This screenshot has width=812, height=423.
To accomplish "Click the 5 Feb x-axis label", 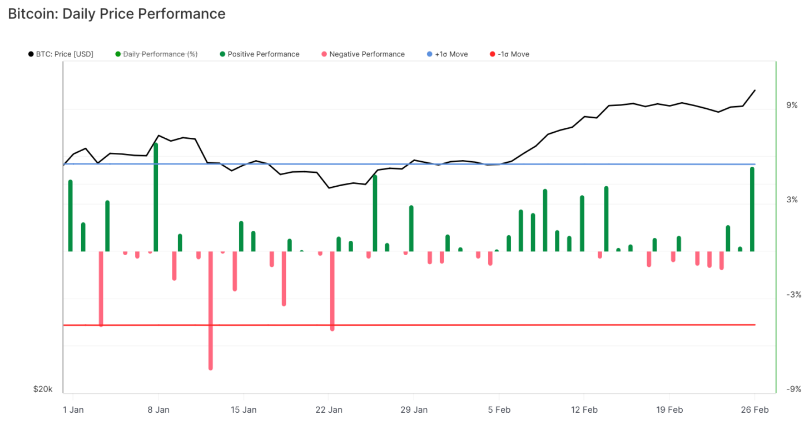I will point(499,410).
